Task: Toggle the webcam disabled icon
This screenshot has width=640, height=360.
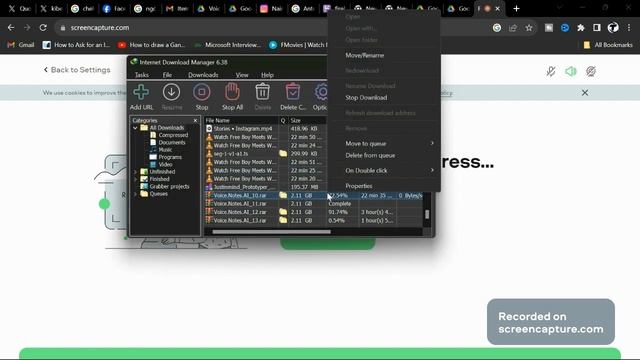Action: coord(591,71)
